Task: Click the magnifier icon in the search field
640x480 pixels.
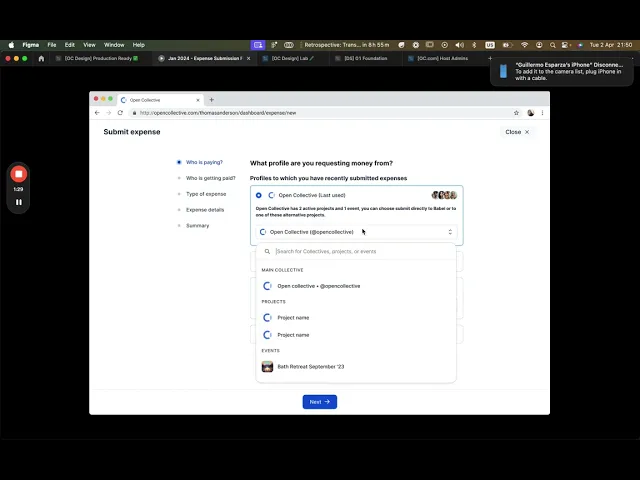Action: pyautogui.click(x=267, y=251)
